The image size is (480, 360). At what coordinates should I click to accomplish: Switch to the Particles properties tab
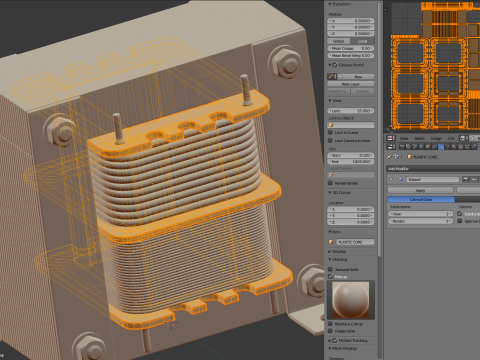click(x=467, y=146)
